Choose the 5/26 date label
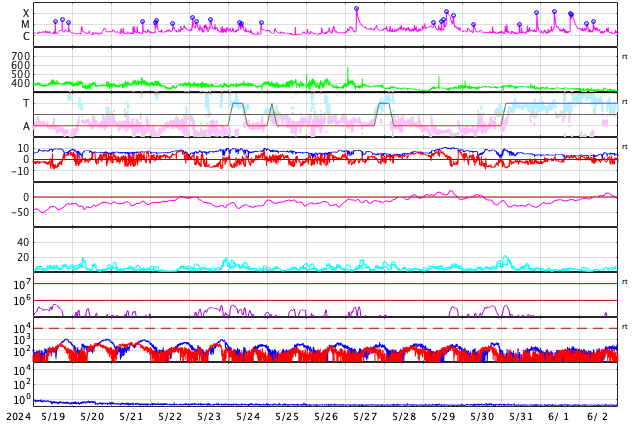Image resolution: width=634 pixels, height=424 pixels. pos(326,417)
